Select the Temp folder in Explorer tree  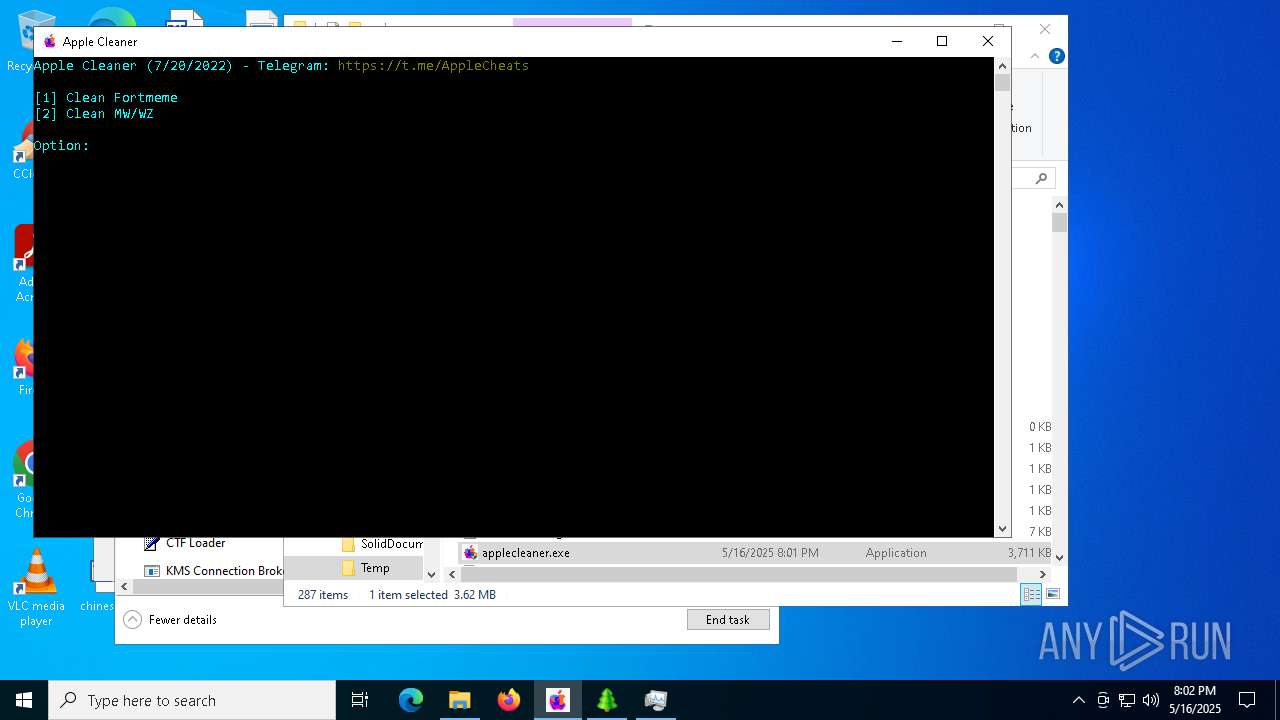(375, 568)
